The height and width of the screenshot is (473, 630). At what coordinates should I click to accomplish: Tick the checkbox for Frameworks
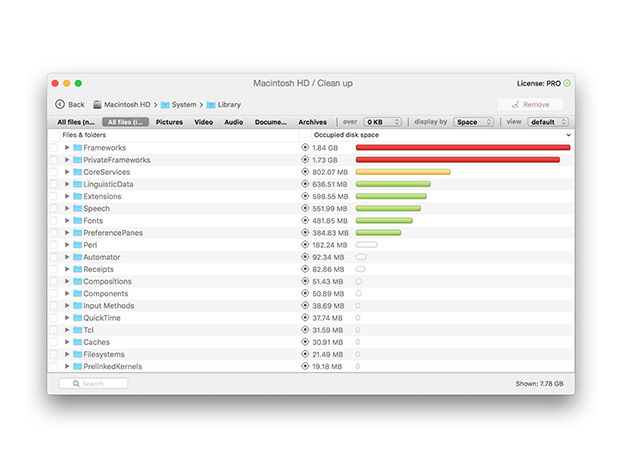tap(53, 147)
